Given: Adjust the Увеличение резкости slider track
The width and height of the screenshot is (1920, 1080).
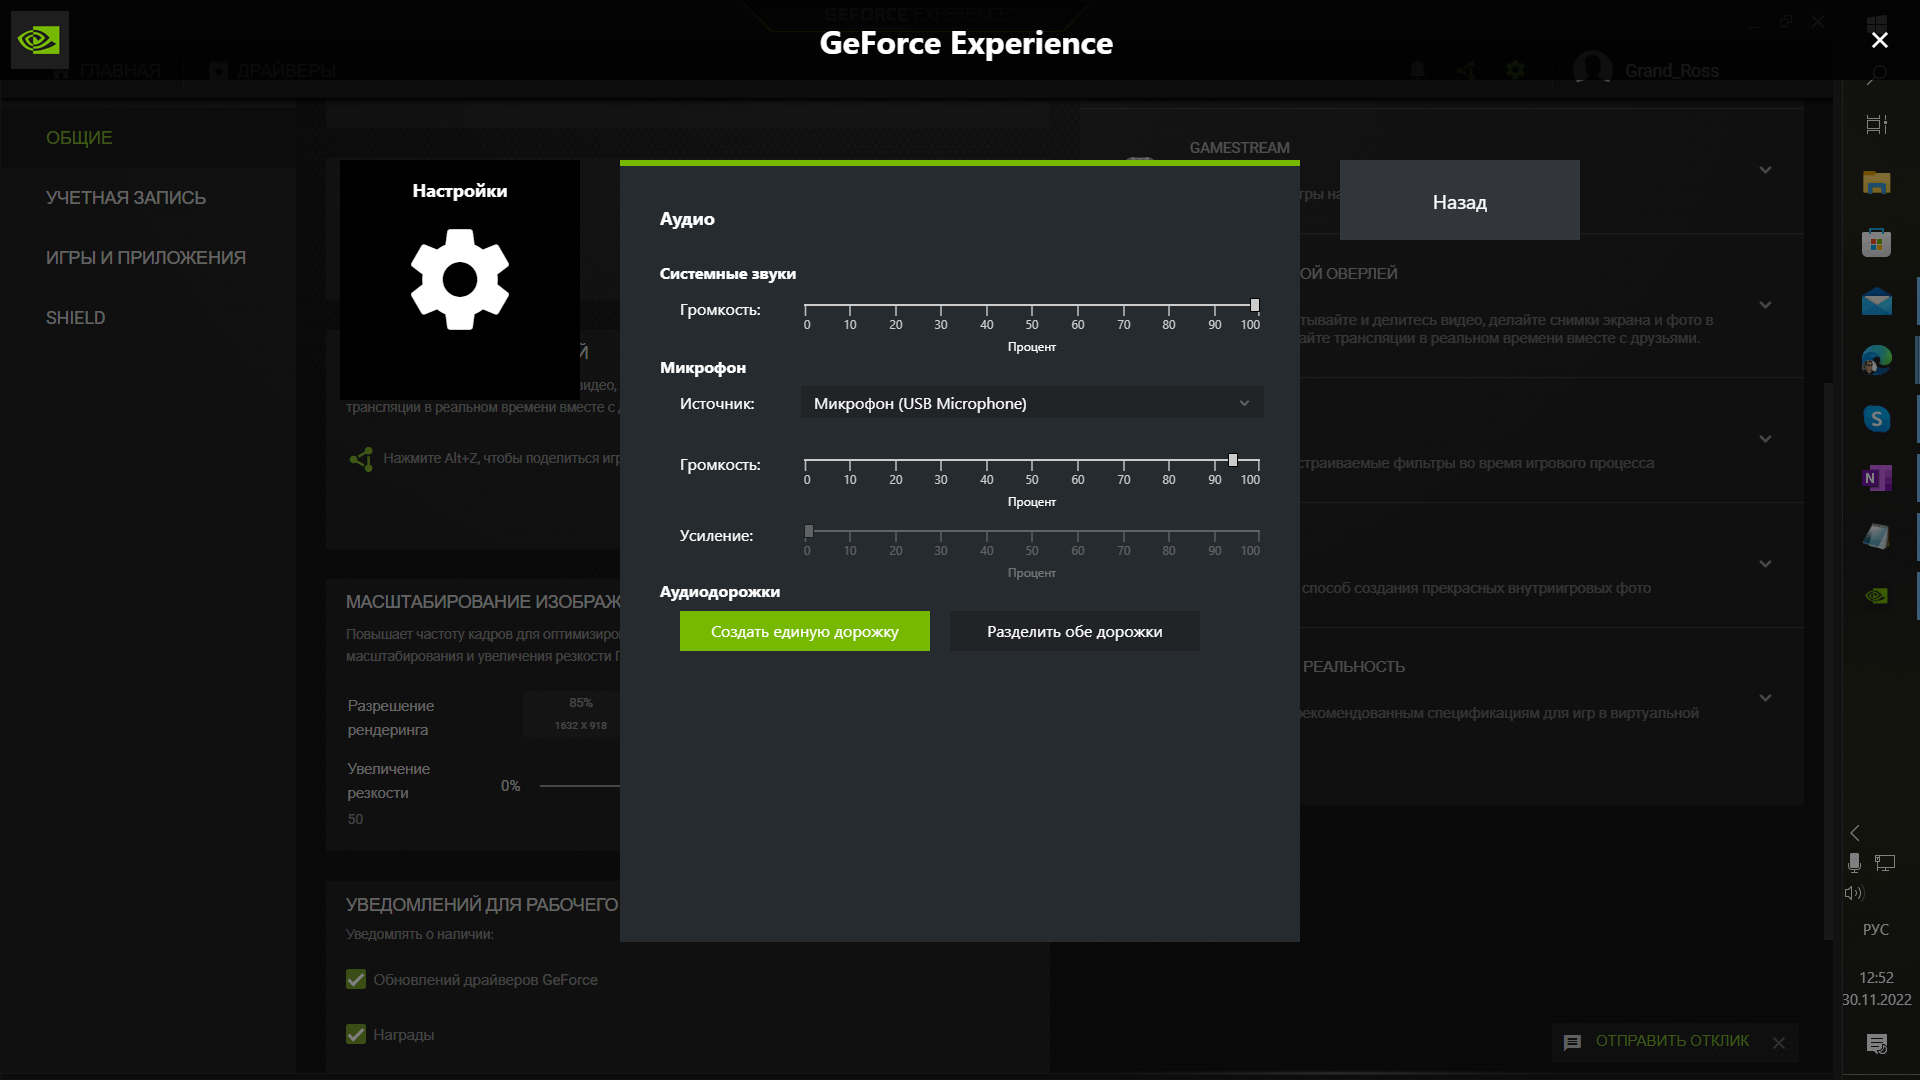Looking at the screenshot, I should (580, 786).
